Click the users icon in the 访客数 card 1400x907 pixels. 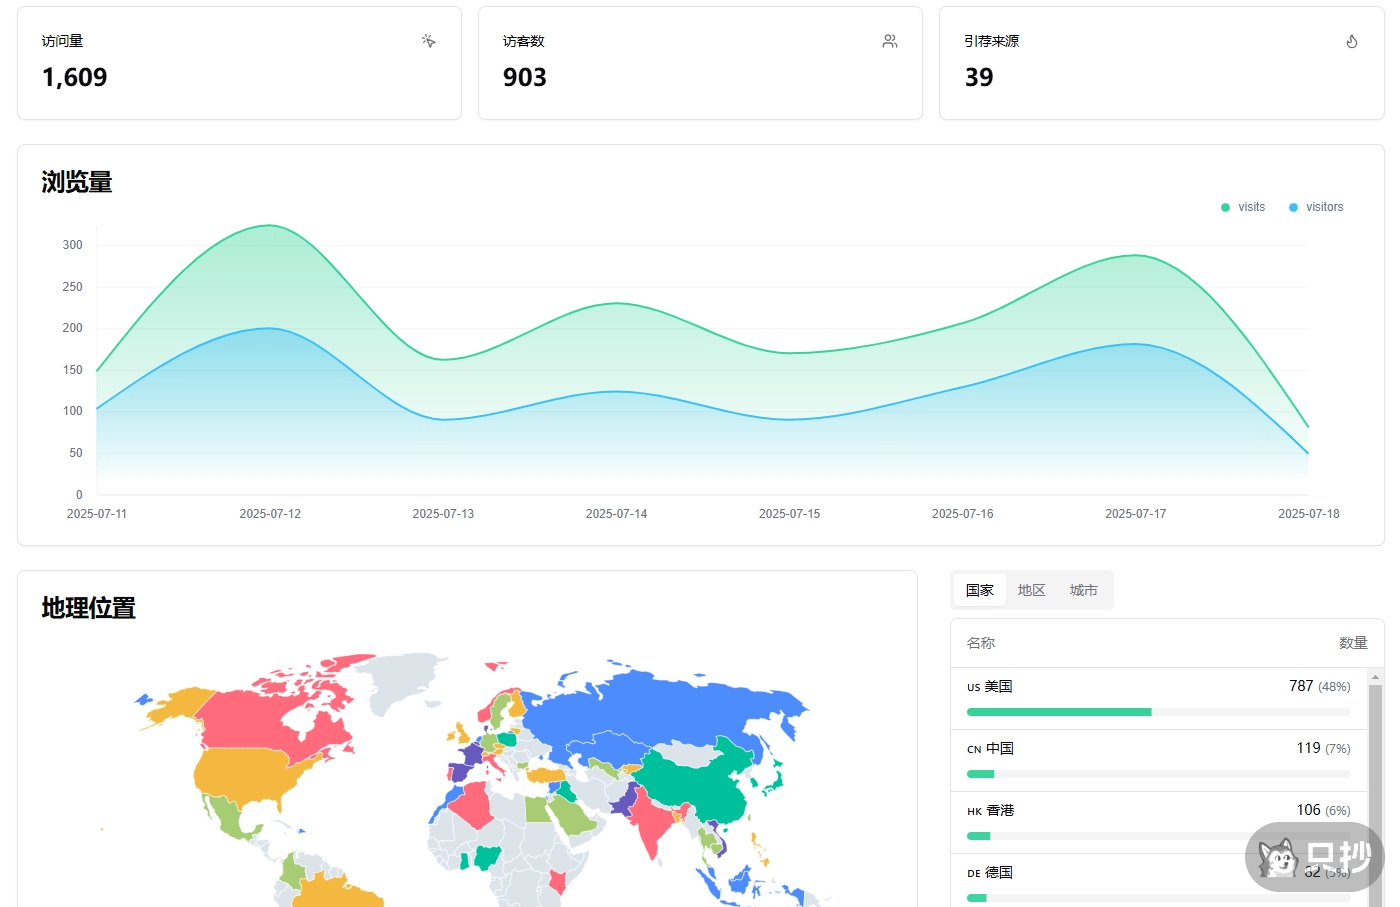click(x=889, y=41)
